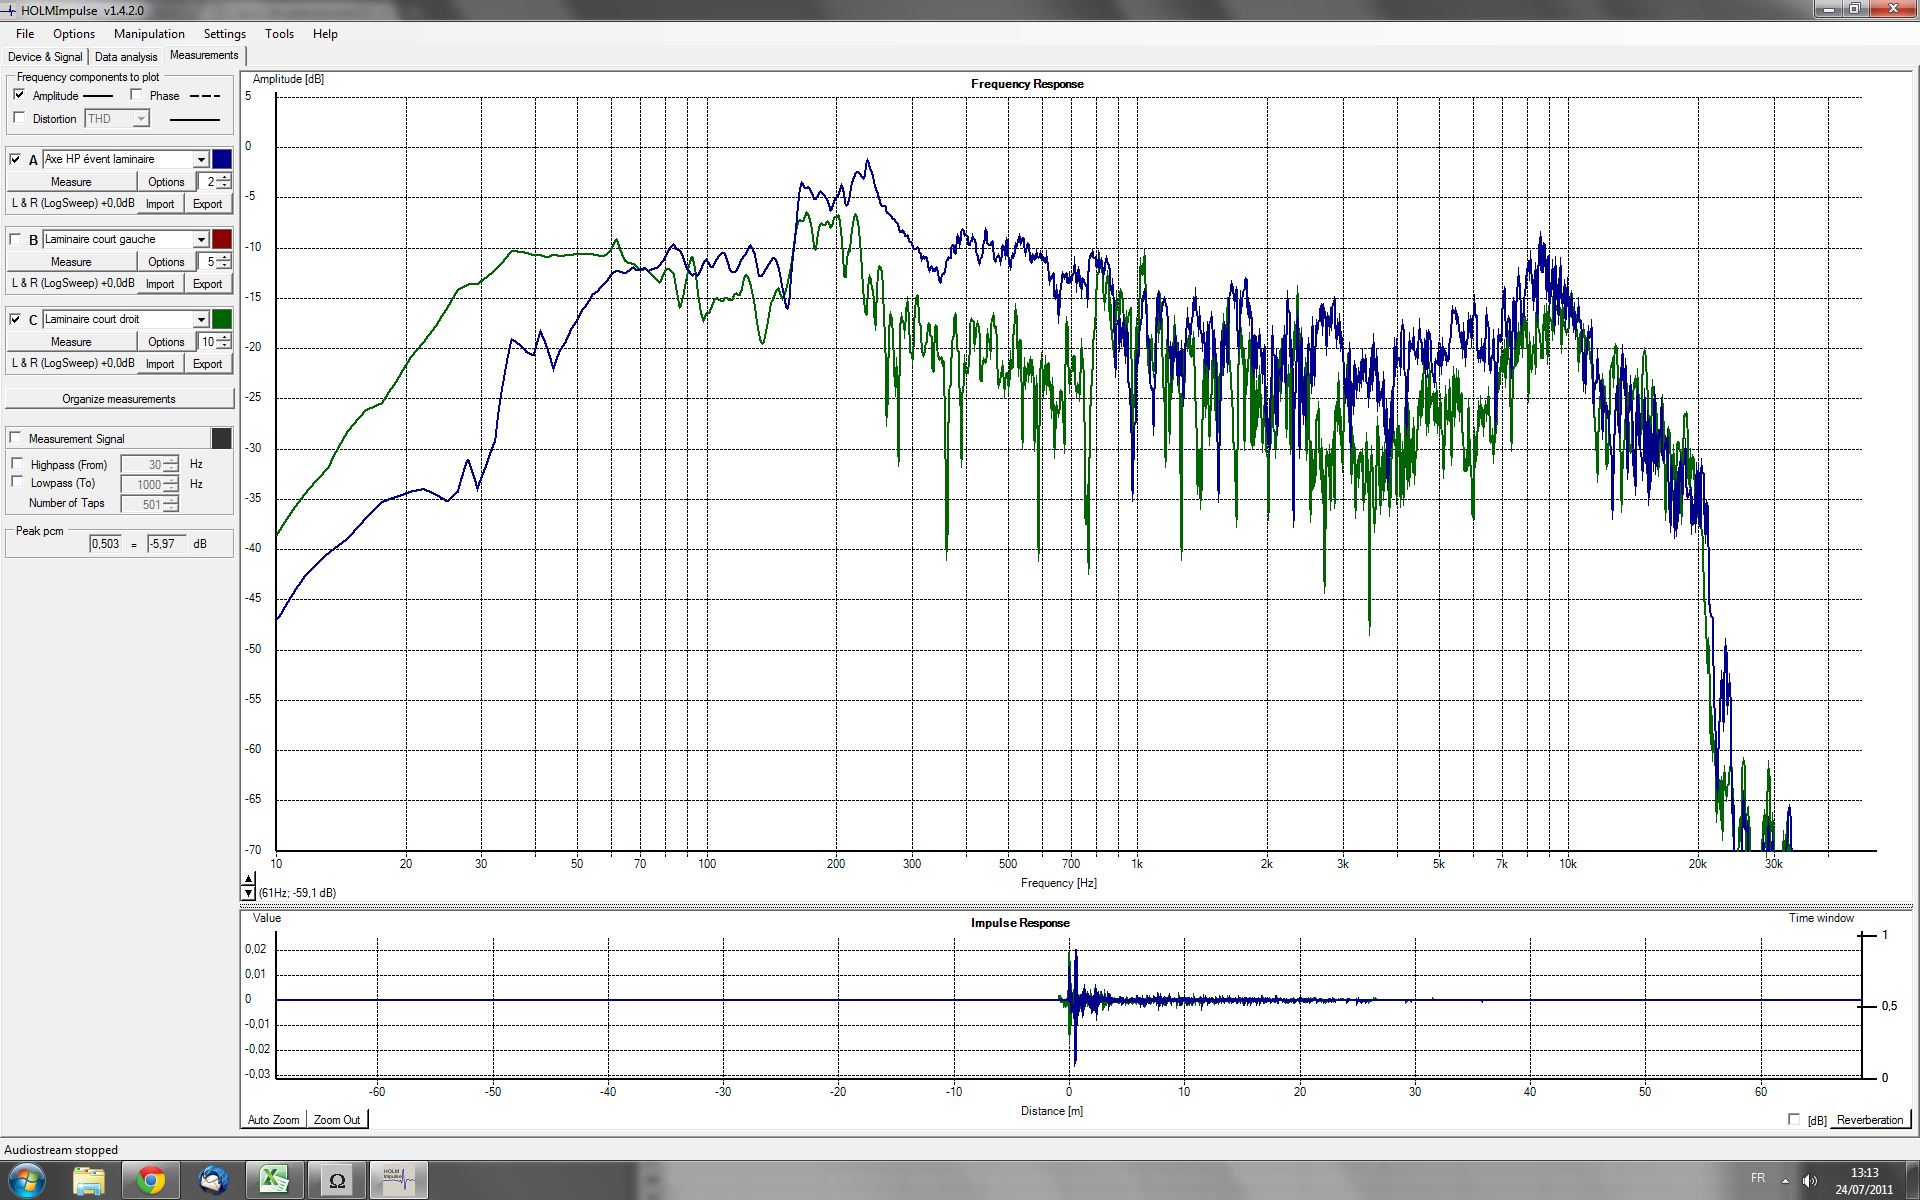This screenshot has height=1200, width=1920.
Task: Click Export for measurement B
Action: [x=208, y=283]
